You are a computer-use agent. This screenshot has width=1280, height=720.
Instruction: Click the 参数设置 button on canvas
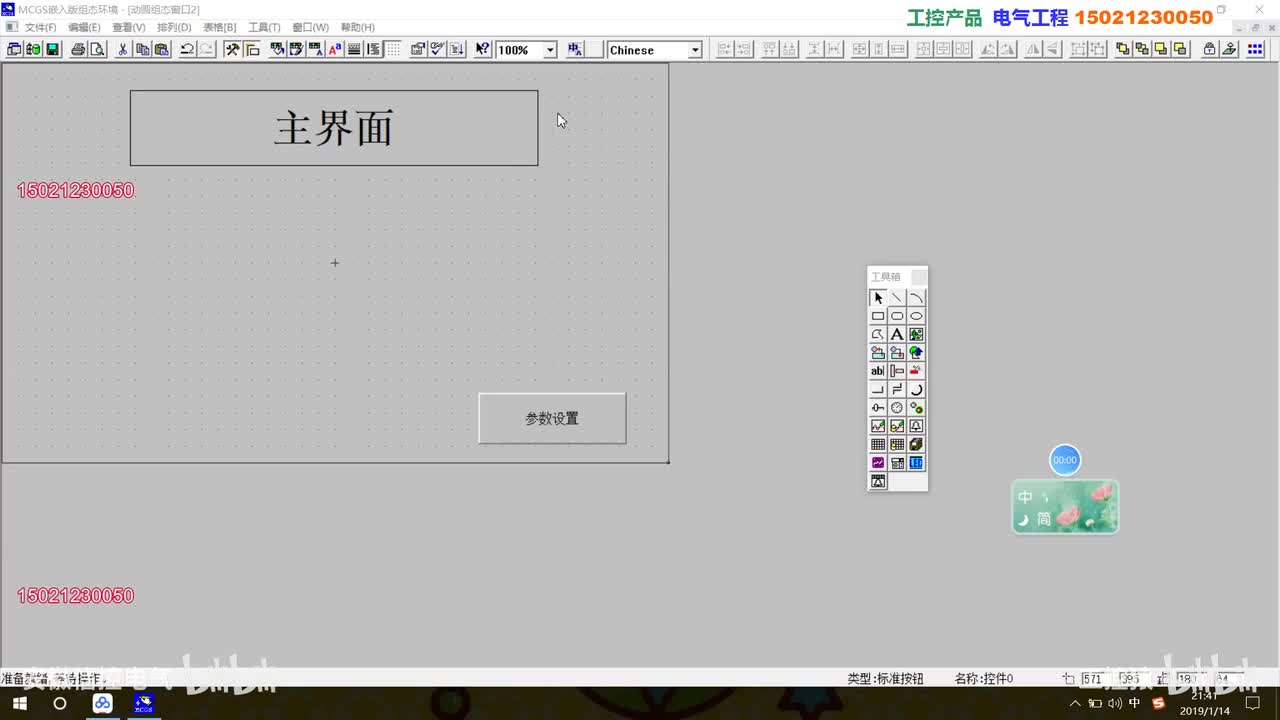(552, 418)
